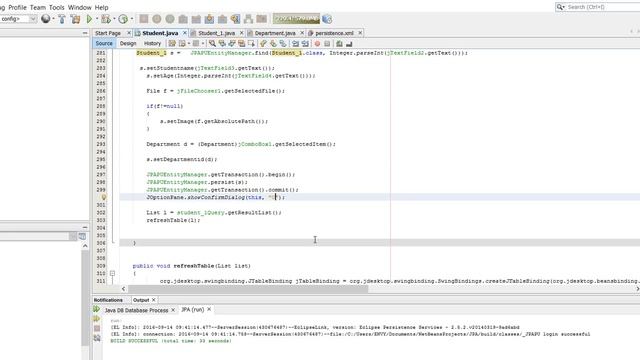Image resolution: width=640 pixels, height=360 pixels.
Task: Switch to the Start Page tab
Action: coord(108,33)
